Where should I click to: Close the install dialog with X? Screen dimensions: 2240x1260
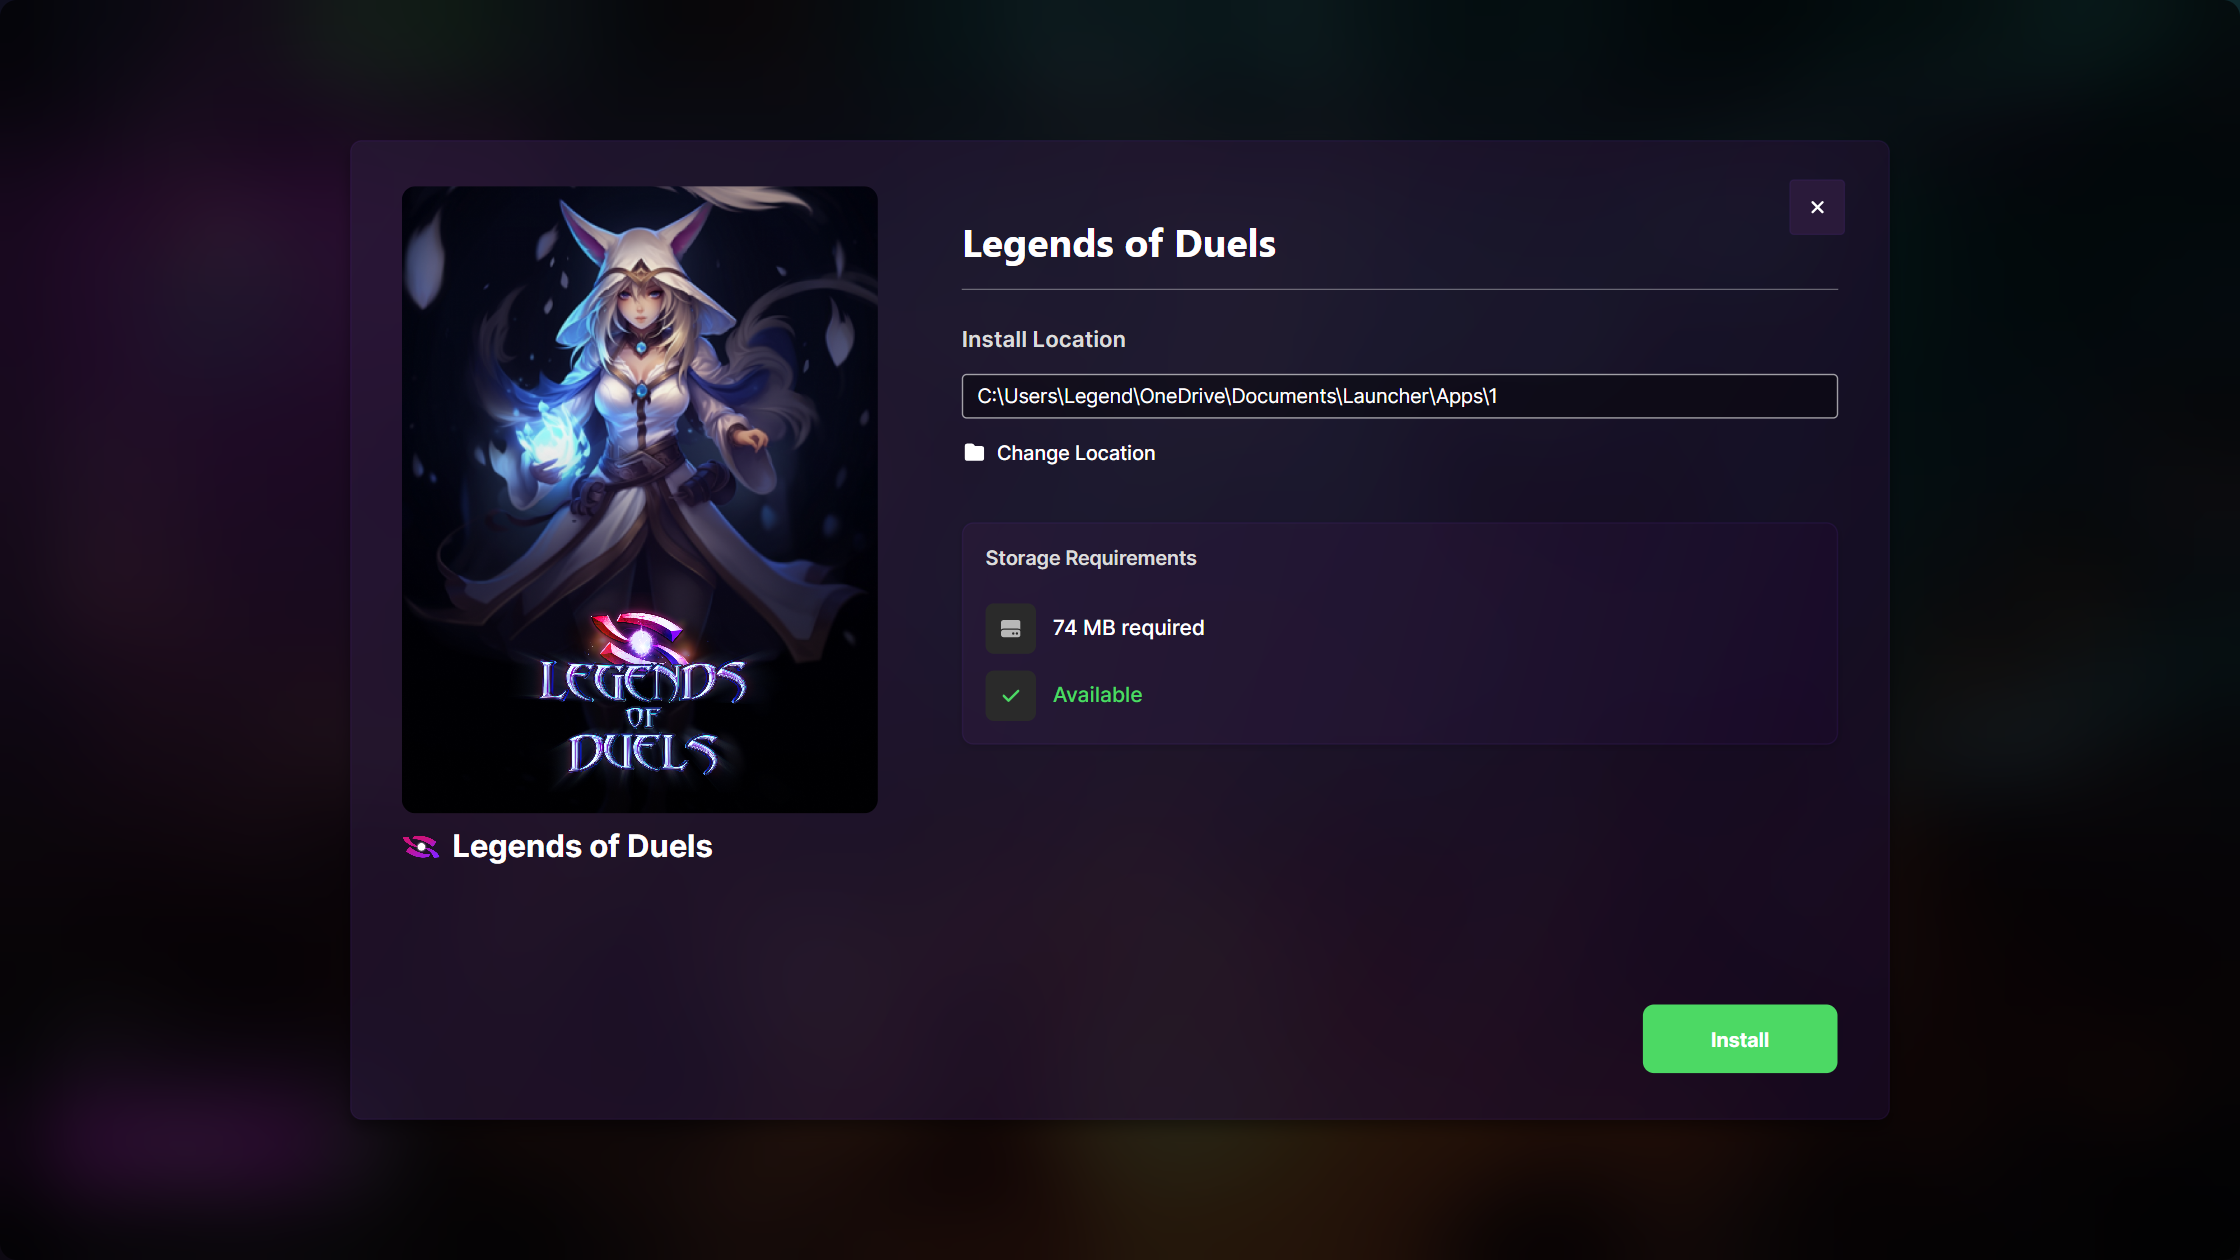tap(1817, 207)
